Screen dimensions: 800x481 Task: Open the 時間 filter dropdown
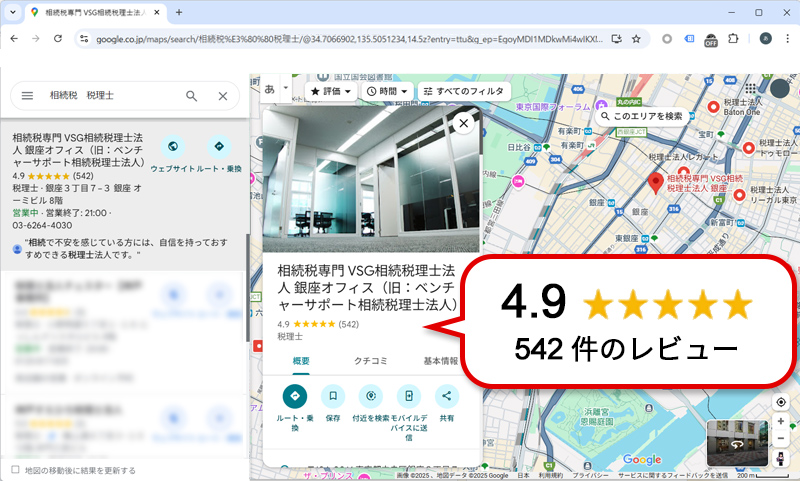click(387, 91)
